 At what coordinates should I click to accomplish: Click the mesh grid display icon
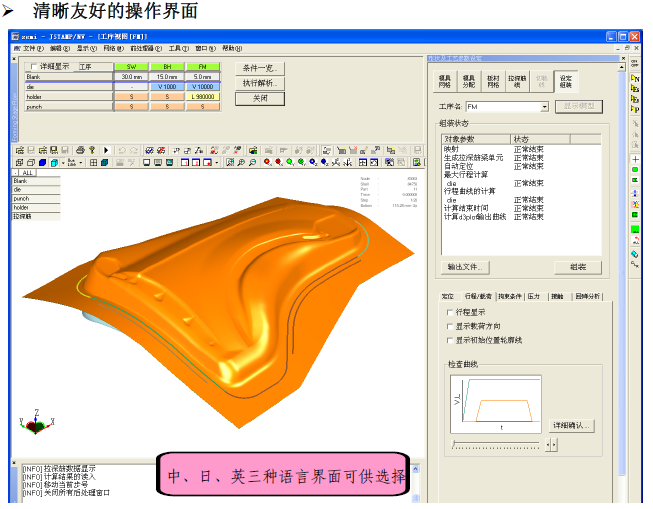(94, 162)
